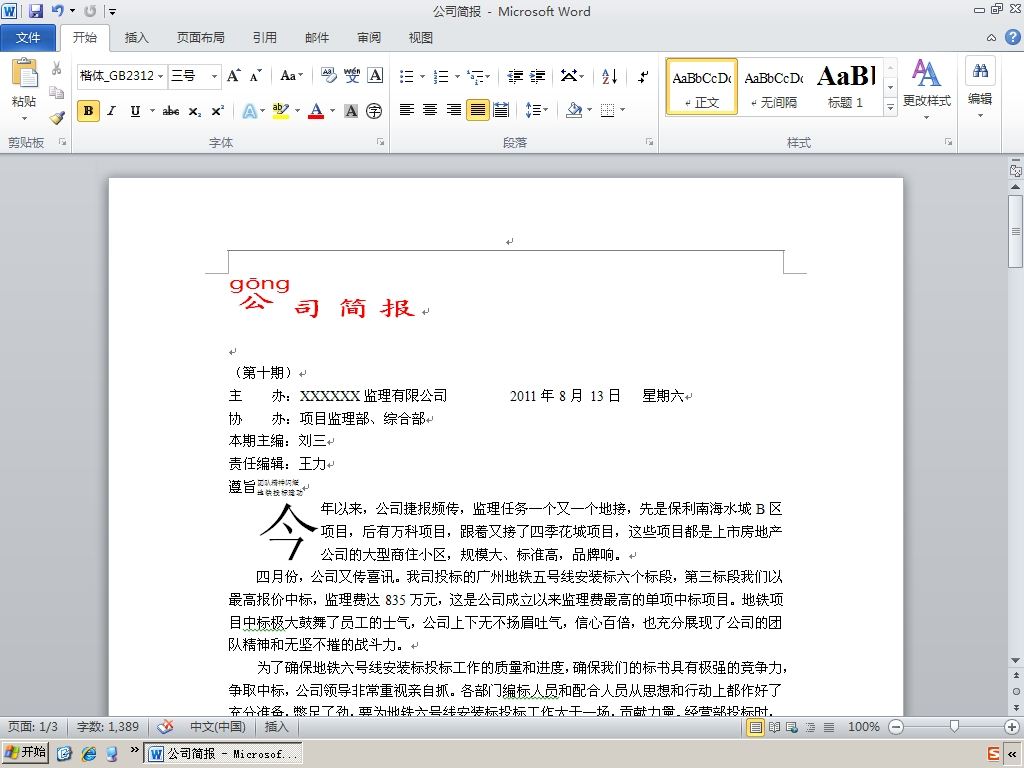The width and height of the screenshot is (1024, 768).
Task: Click language 中文(中国) in status bar
Action: (217, 727)
